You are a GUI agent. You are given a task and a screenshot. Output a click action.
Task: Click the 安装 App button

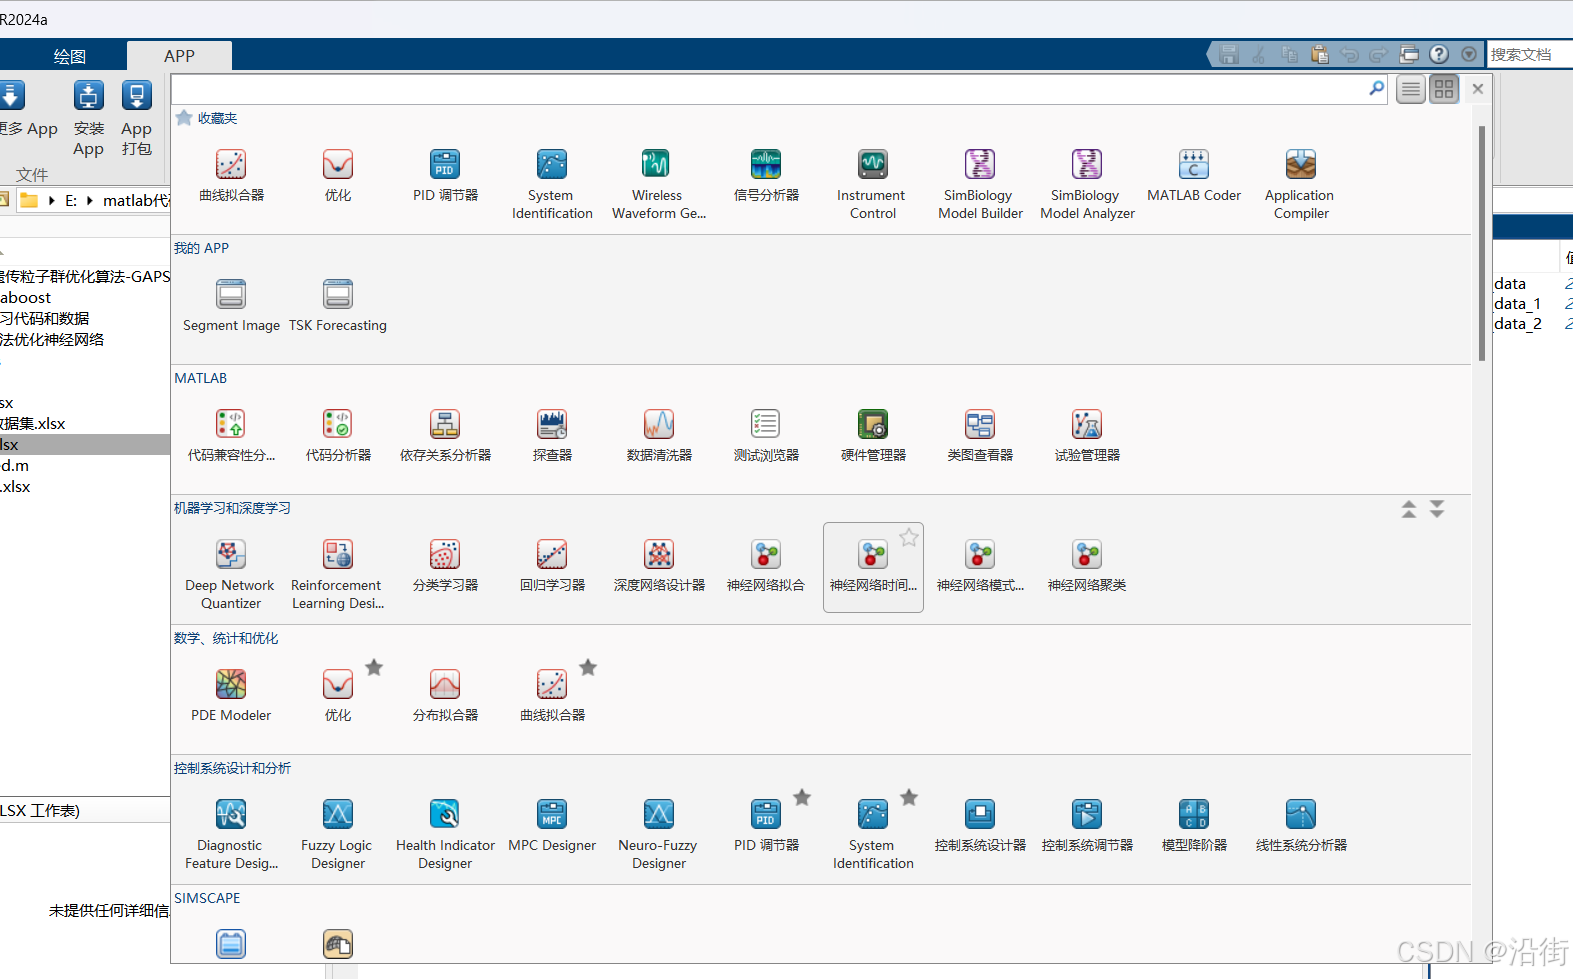(x=88, y=119)
